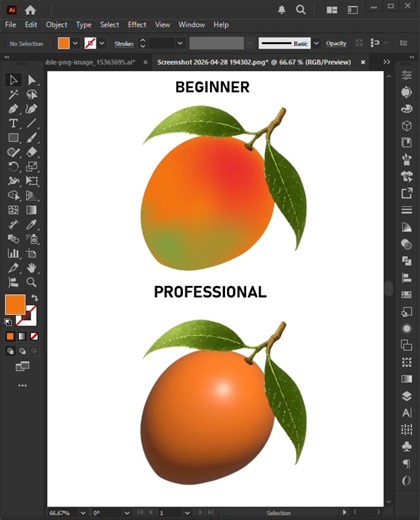420x520 pixels.
Task: Reset to default fill and stroke
Action: [8, 322]
